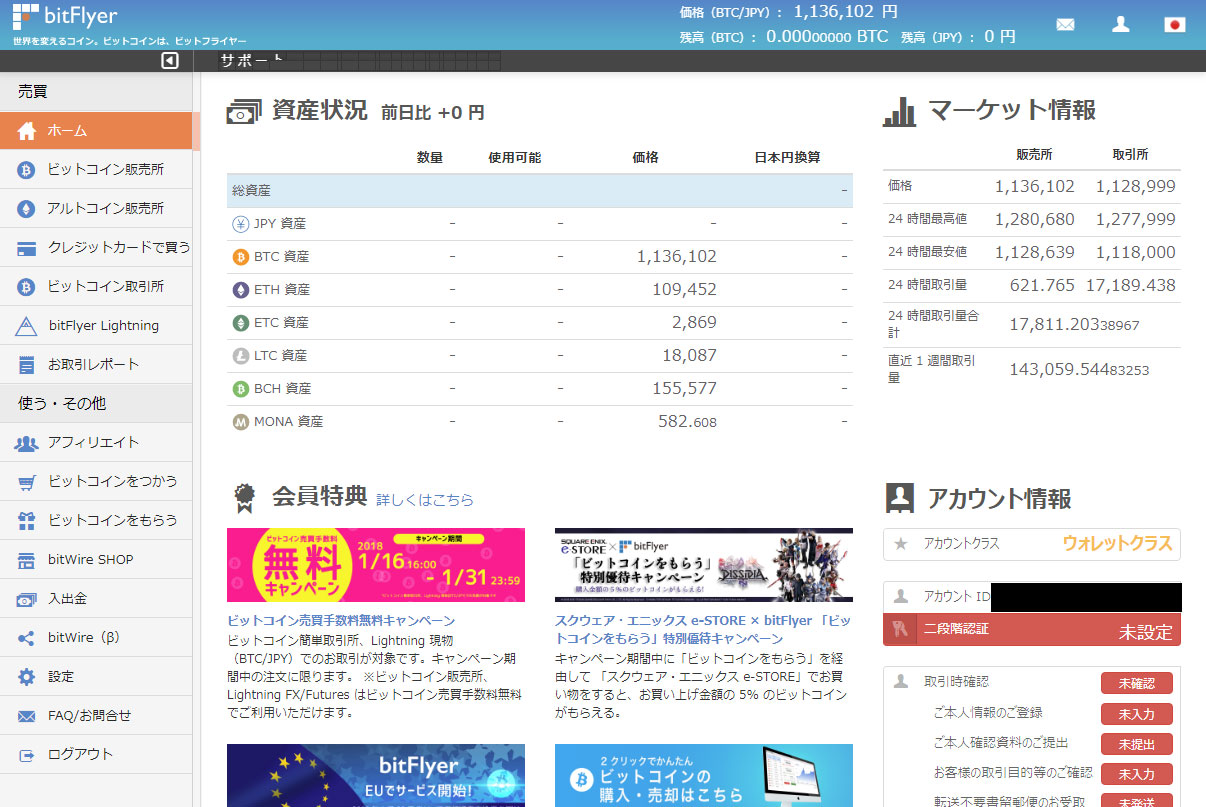Viewport: 1206px width, 807px height.
Task: Click 未提出 button for ご本人確認資料
Action: click(x=1136, y=745)
